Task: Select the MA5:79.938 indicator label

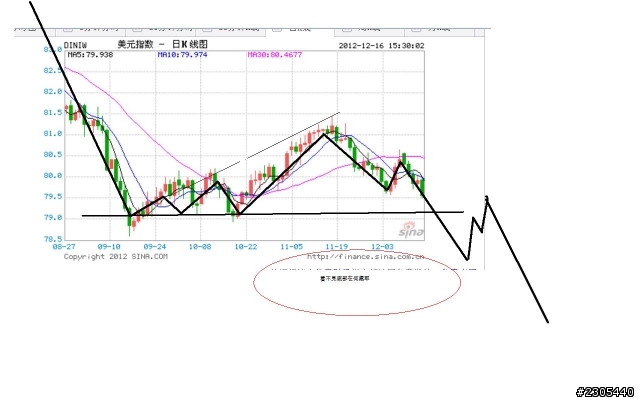Action: [90, 55]
